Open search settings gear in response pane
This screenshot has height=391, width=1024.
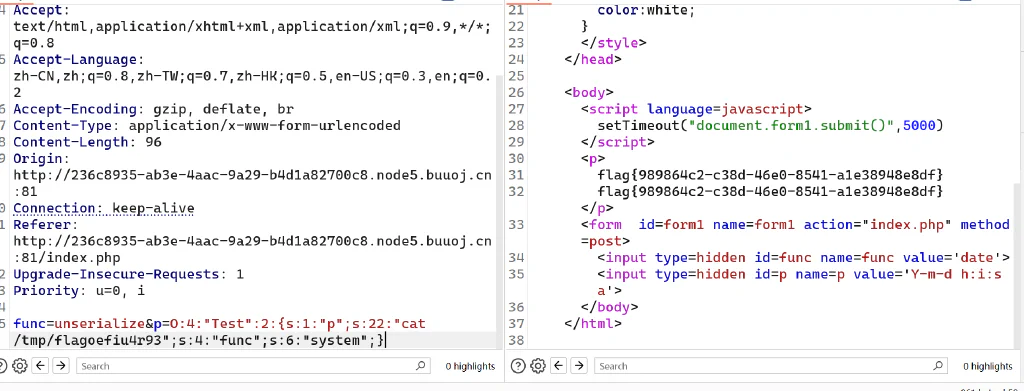point(537,366)
